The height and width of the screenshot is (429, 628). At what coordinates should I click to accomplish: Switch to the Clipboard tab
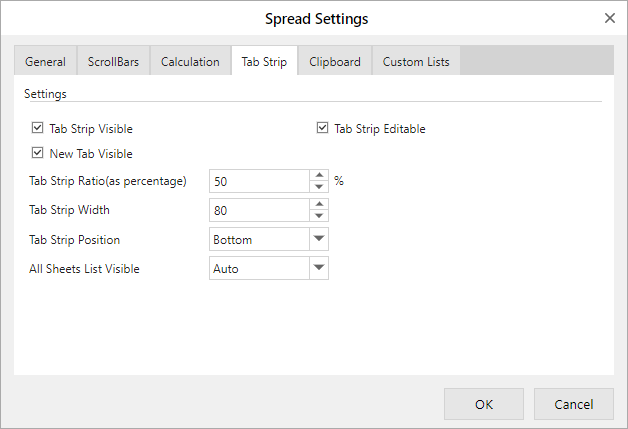click(335, 61)
